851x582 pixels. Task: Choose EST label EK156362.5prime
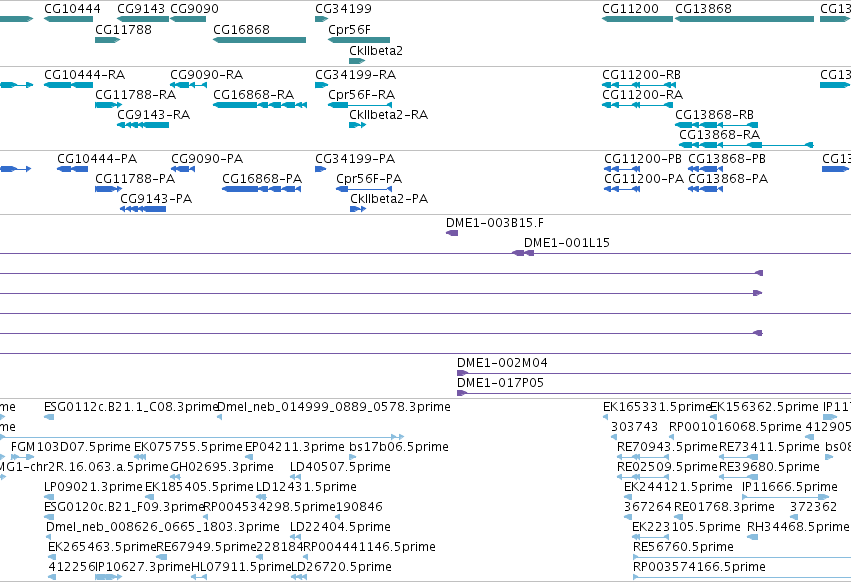(x=764, y=407)
